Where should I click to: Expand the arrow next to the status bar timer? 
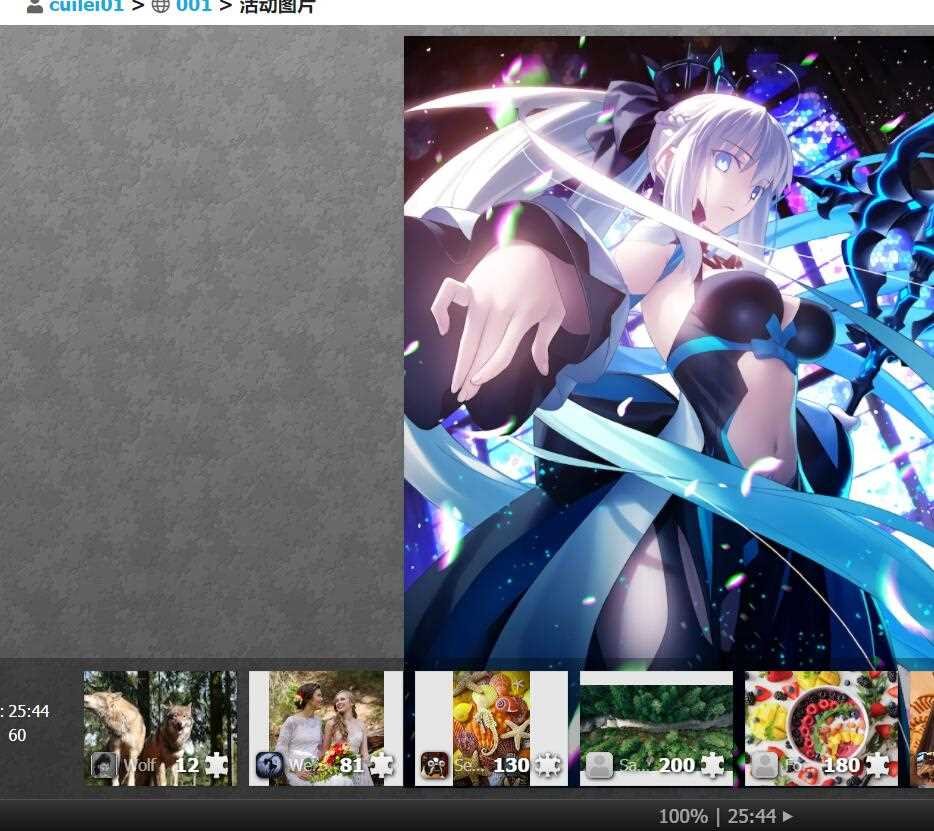point(787,816)
